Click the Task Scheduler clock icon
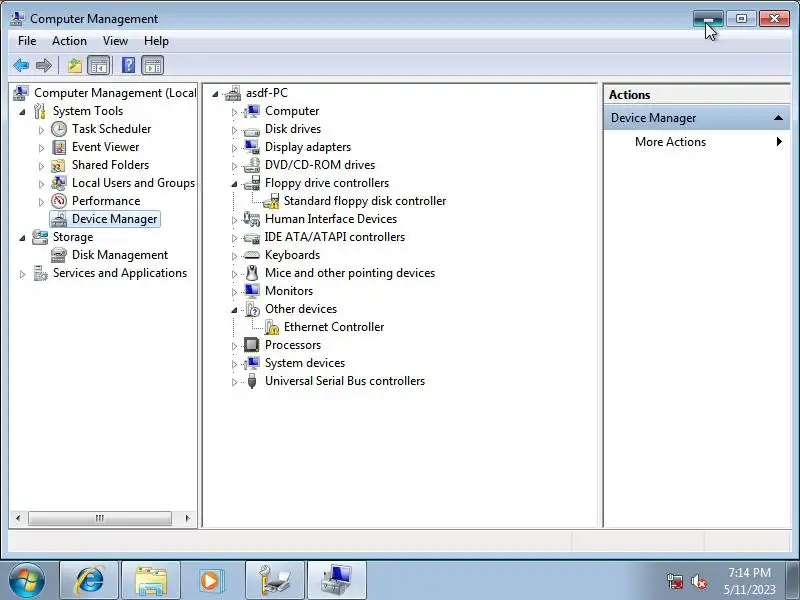Viewport: 800px width, 600px height. (59, 129)
